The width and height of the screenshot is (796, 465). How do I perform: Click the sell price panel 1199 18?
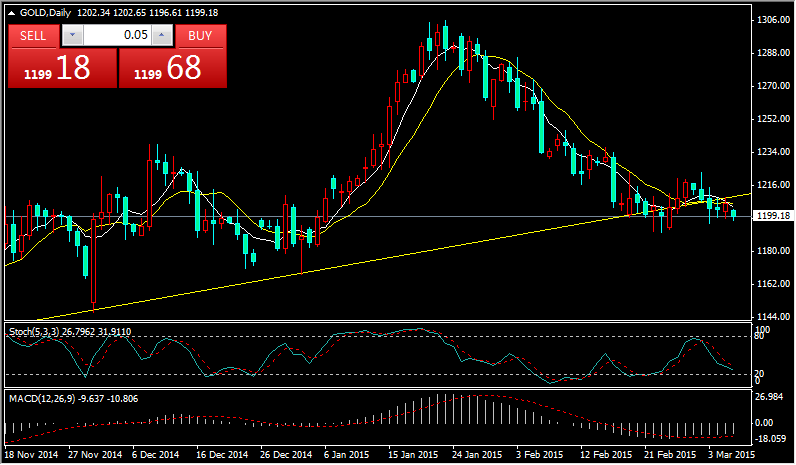(62, 69)
